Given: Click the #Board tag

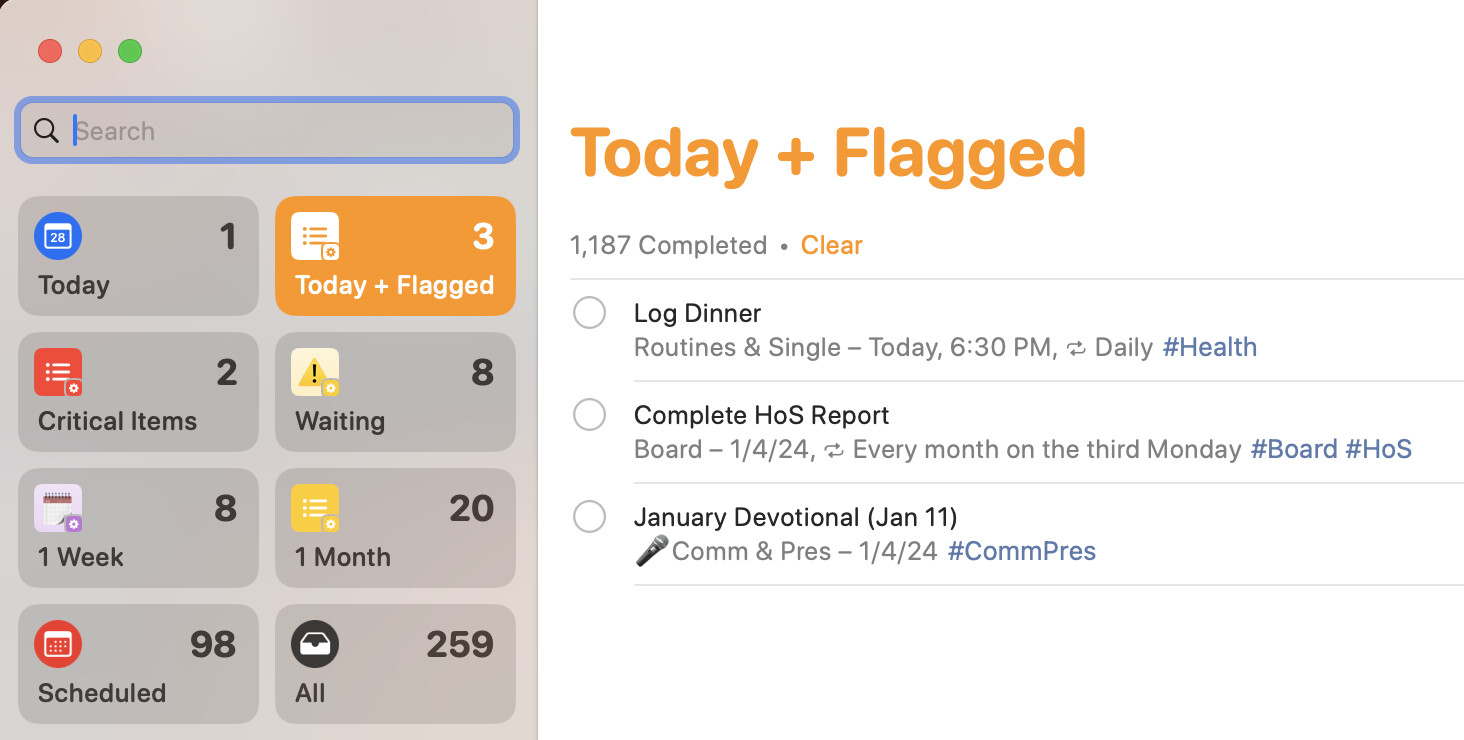Looking at the screenshot, I should [x=1294, y=449].
